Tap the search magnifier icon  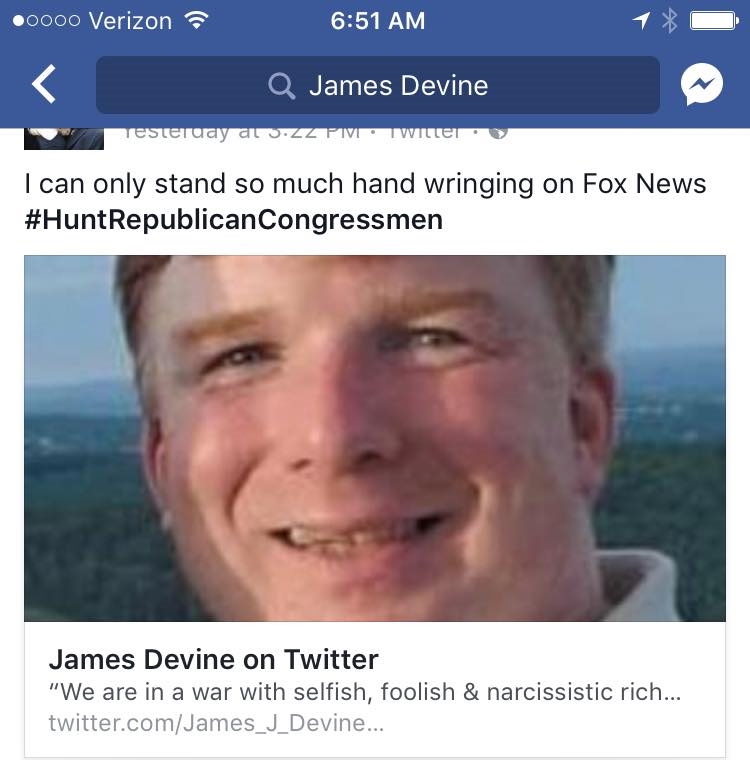point(281,86)
